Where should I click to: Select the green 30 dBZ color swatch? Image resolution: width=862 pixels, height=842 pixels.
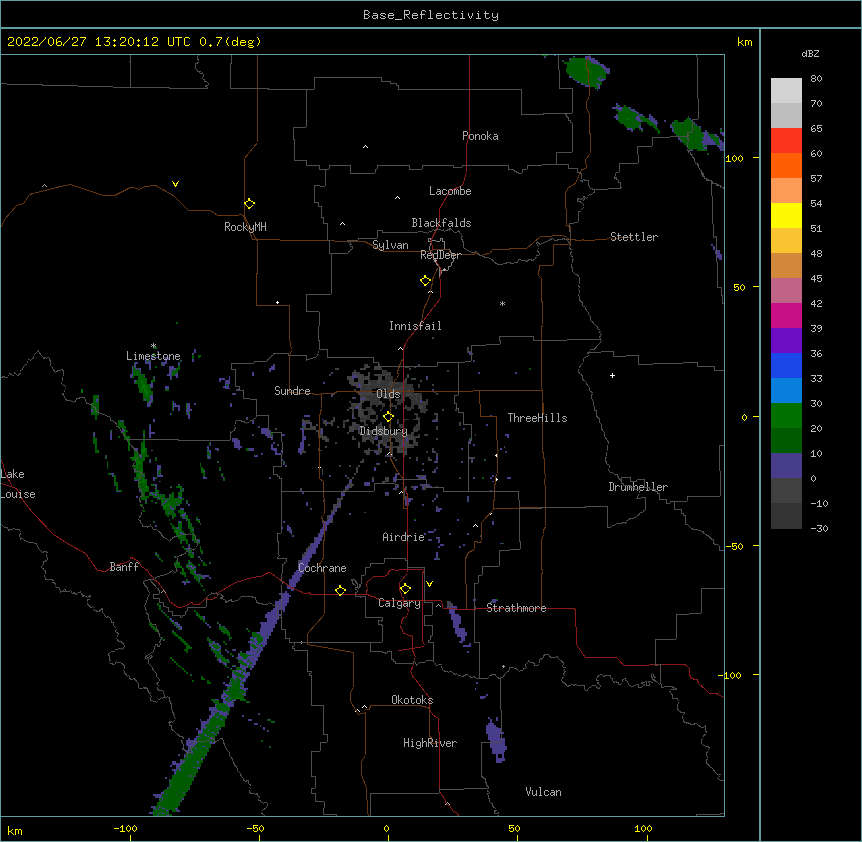point(786,416)
